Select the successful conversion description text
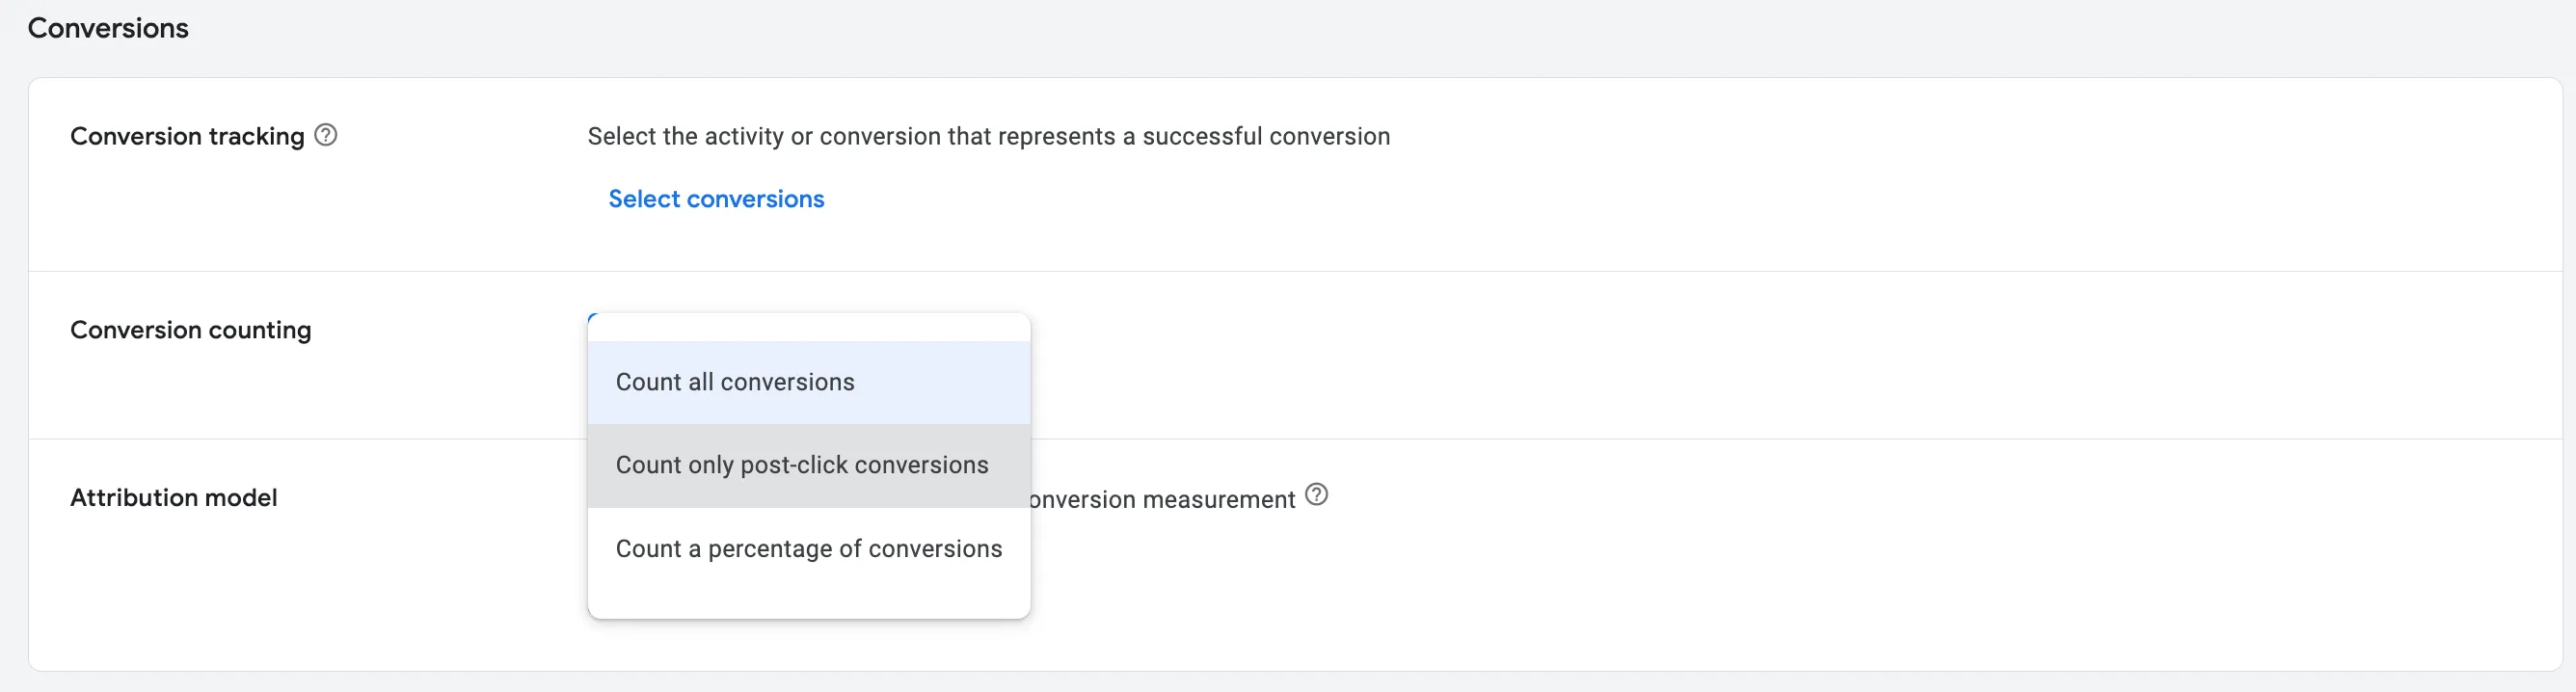The width and height of the screenshot is (2576, 692). 988,136
